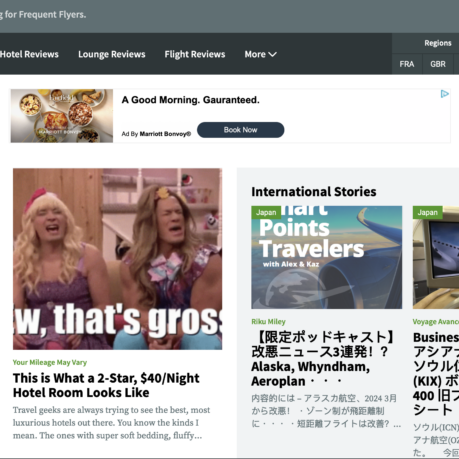Select the GBR region tab
Viewport: 459px width, 459px height.
click(438, 64)
